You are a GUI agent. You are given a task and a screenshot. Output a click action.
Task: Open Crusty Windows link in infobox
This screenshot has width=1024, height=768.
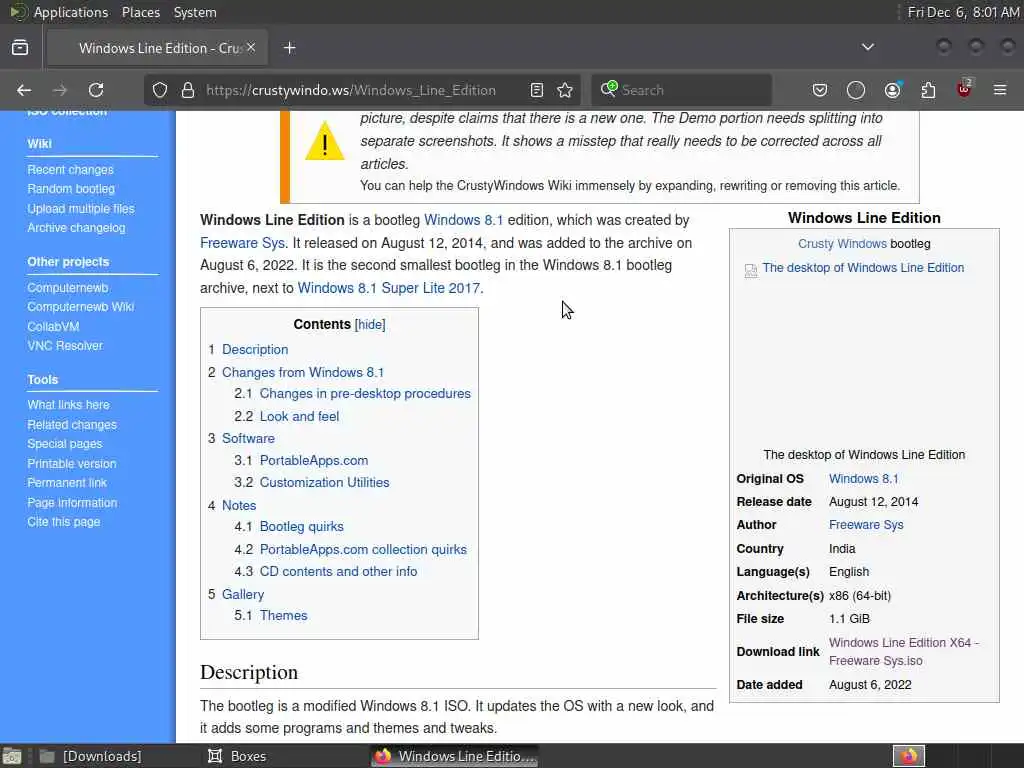point(842,244)
